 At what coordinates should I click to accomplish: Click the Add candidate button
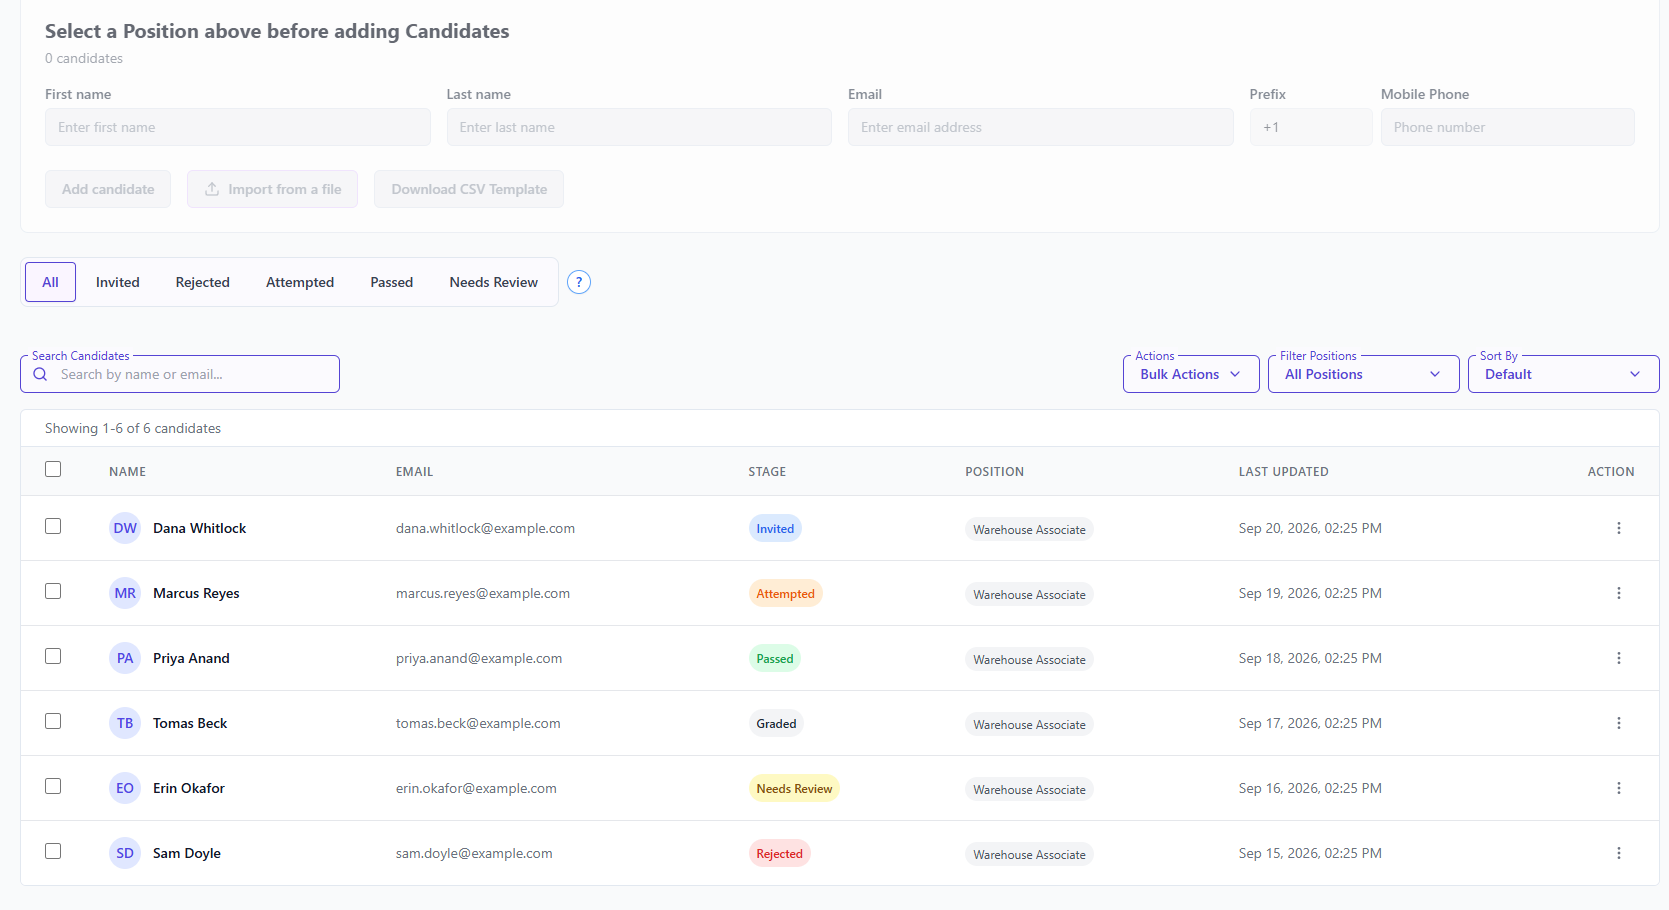108,189
